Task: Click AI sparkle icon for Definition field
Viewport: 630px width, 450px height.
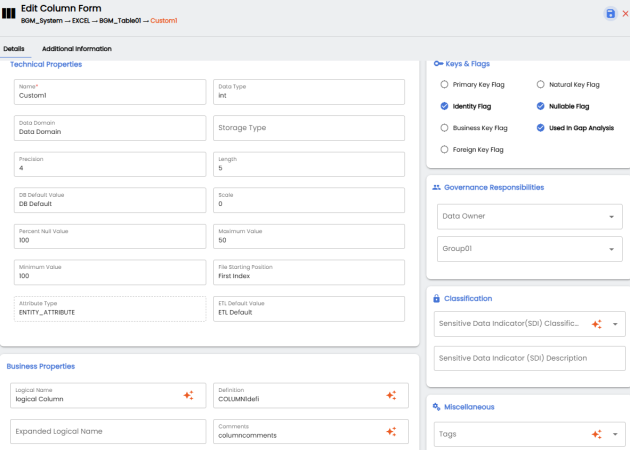Action: [x=391, y=396]
